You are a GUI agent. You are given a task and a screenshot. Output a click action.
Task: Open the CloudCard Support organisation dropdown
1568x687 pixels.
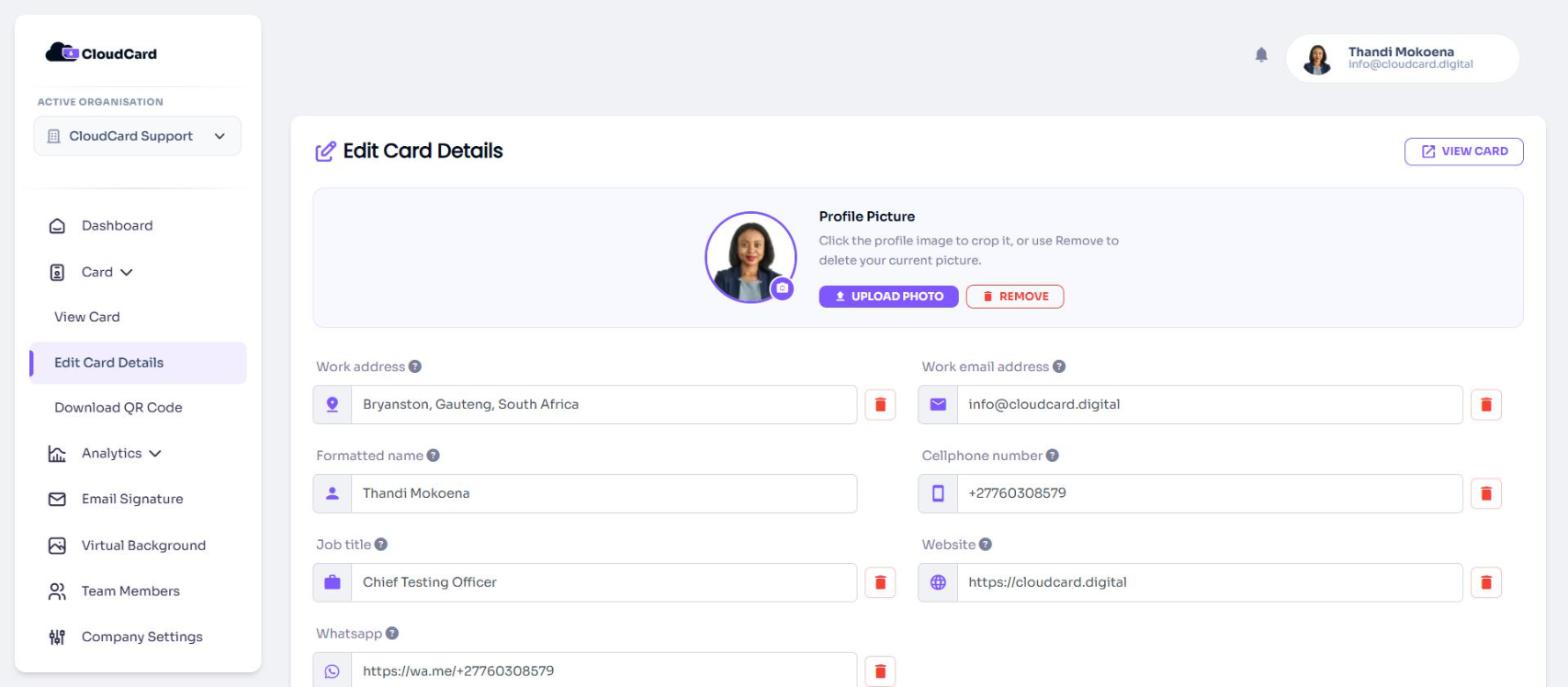click(137, 136)
